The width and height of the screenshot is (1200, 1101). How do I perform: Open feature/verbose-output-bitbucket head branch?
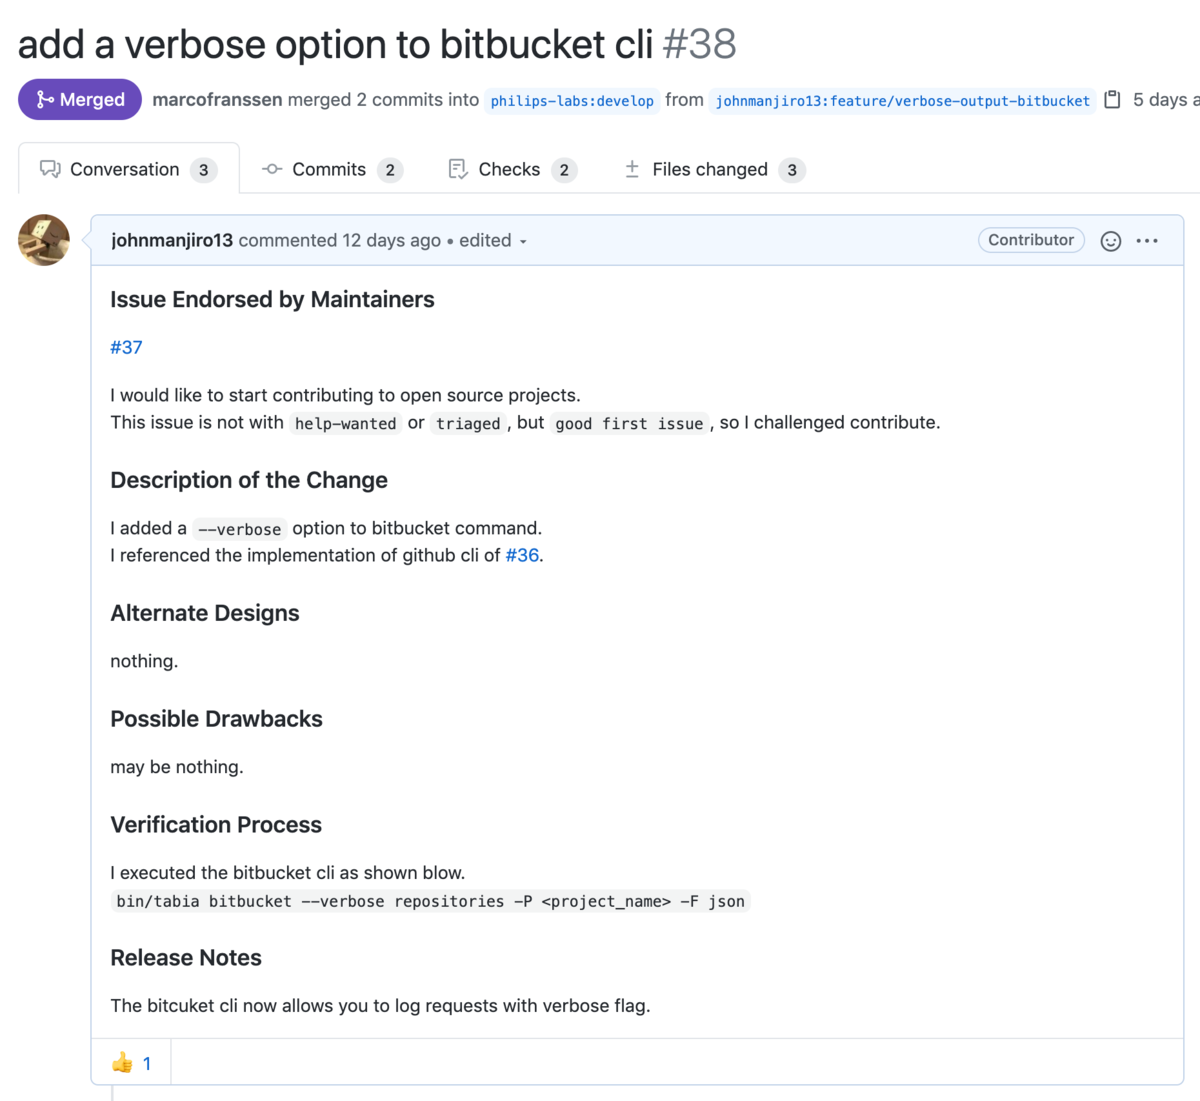[x=902, y=101]
